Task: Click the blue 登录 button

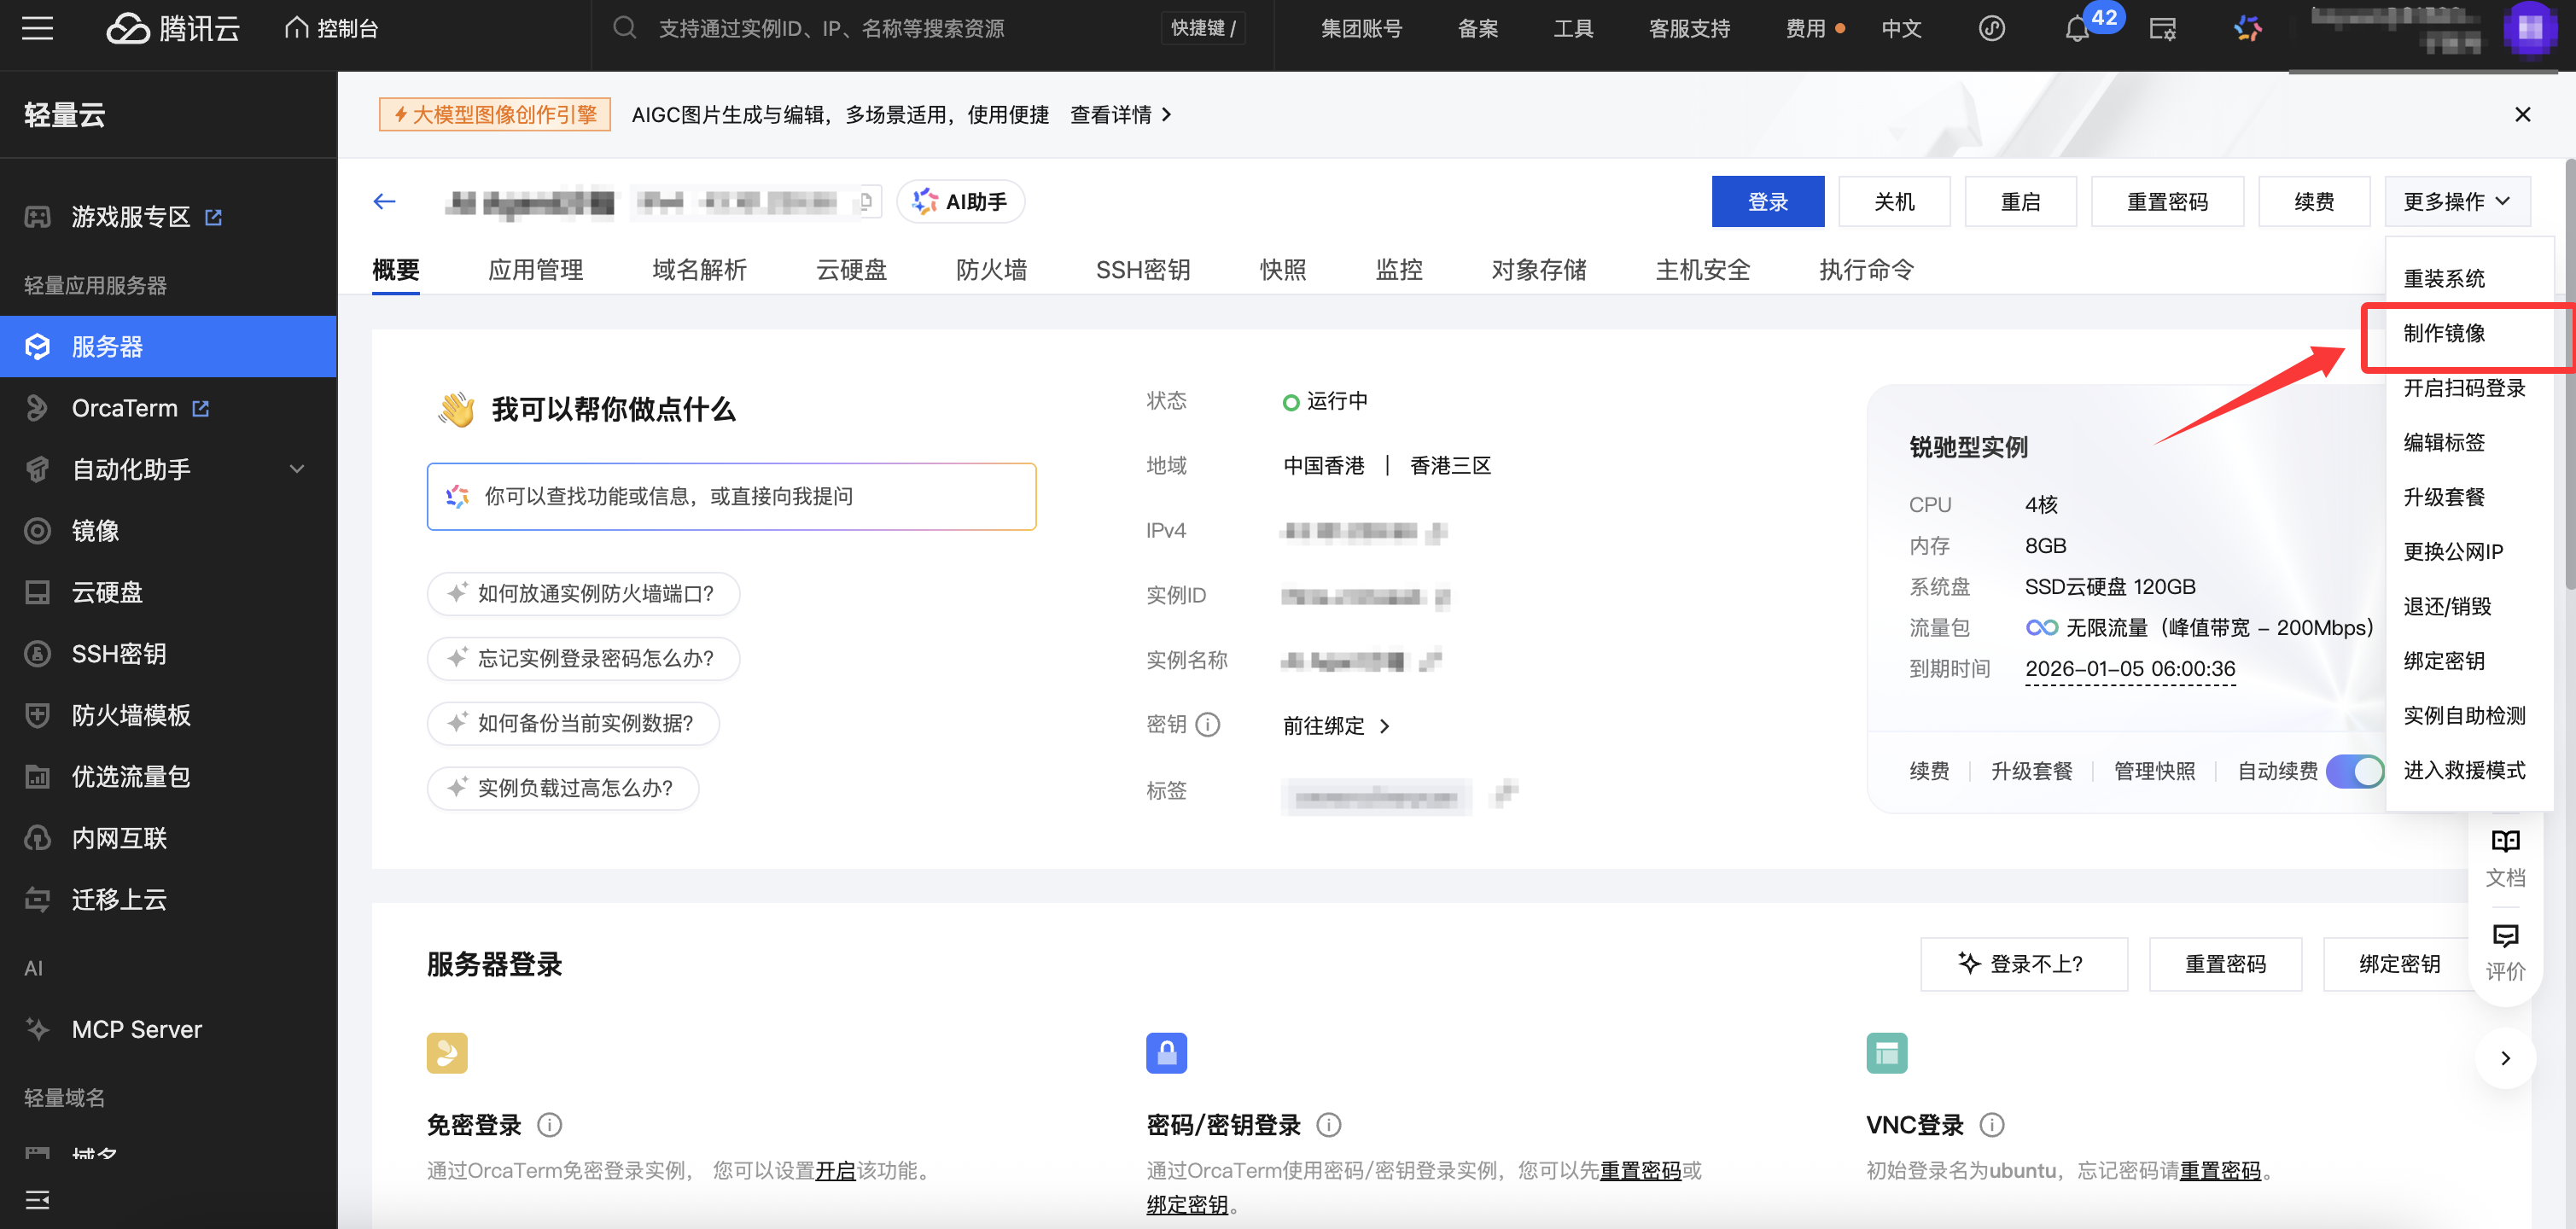Action: coord(1767,202)
